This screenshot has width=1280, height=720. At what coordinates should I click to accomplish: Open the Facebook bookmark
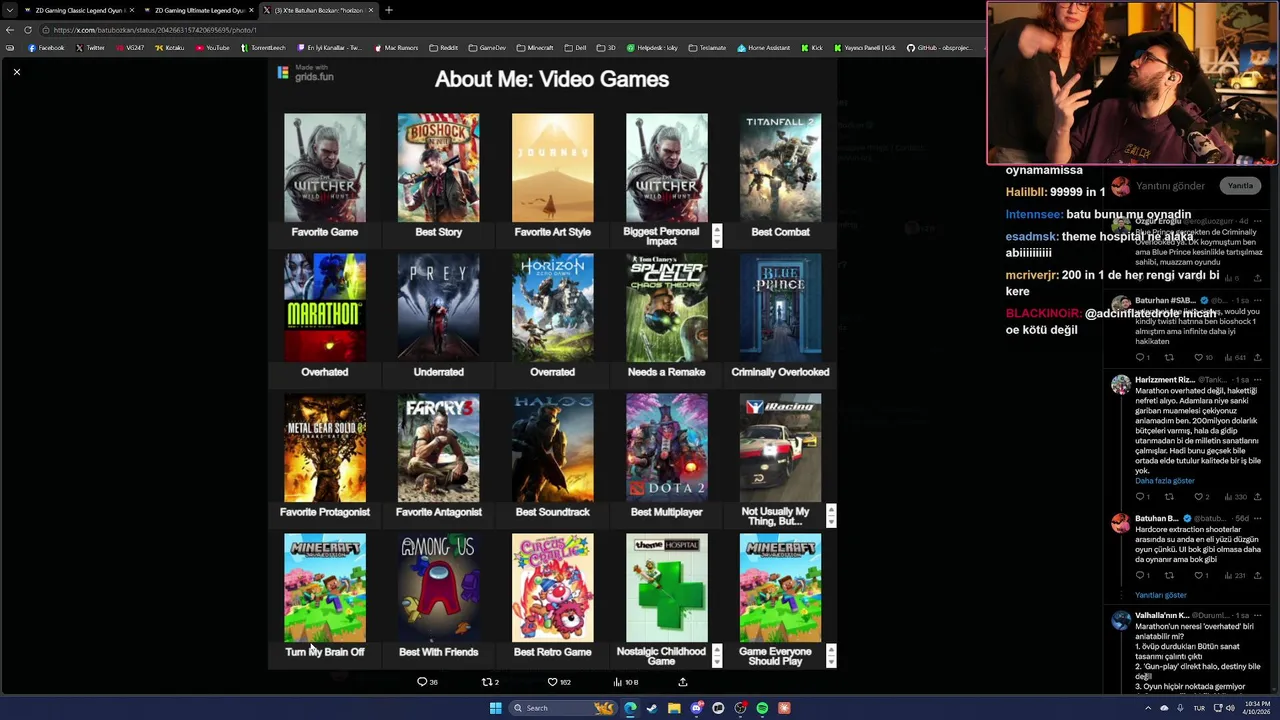click(46, 48)
